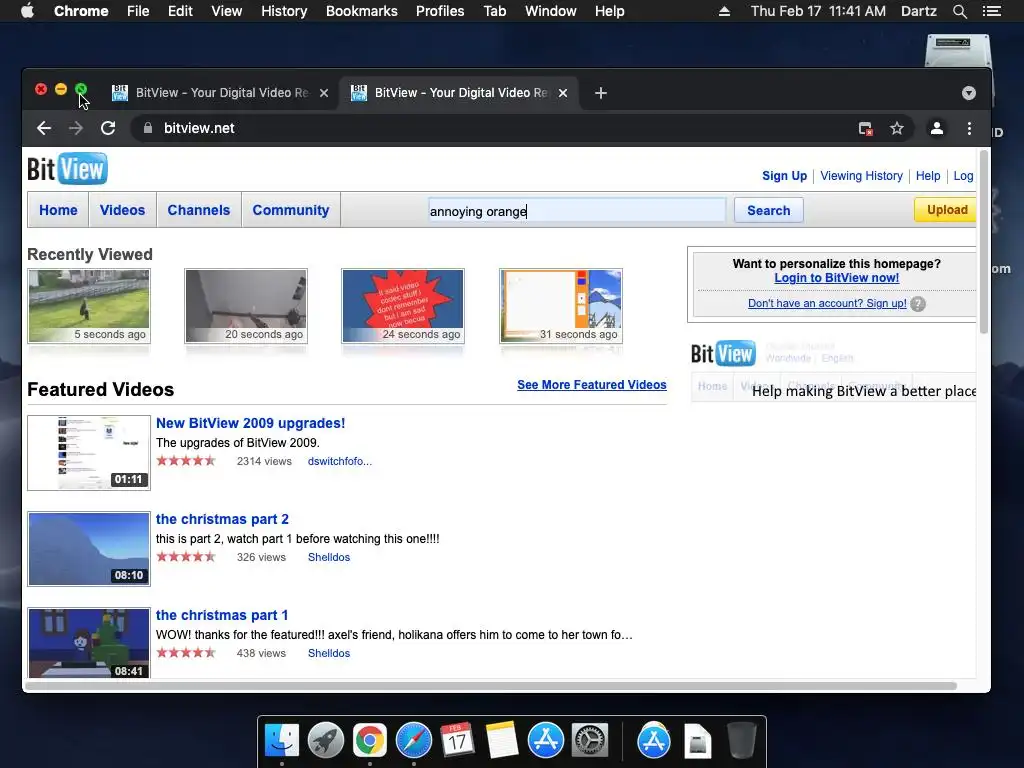
Task: Open the File menu
Action: point(138,11)
